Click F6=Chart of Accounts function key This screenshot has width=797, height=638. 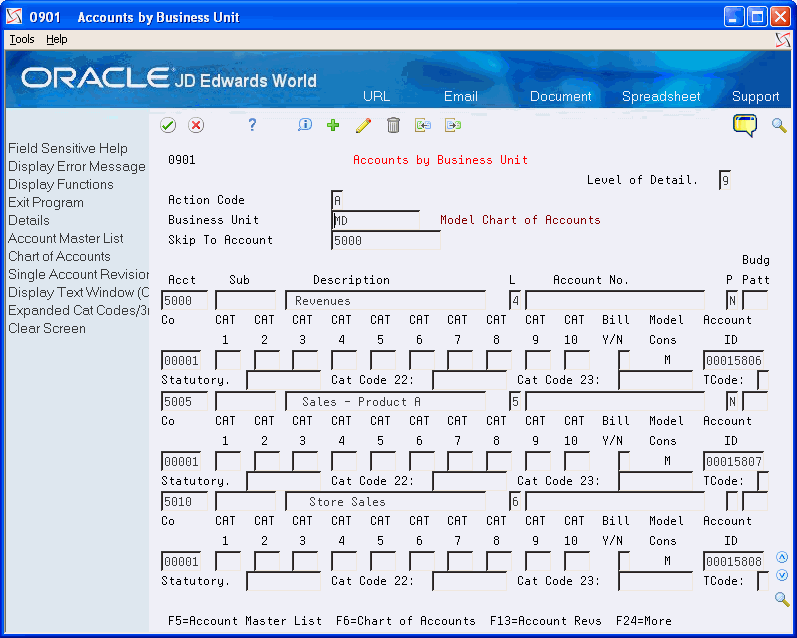click(x=406, y=621)
